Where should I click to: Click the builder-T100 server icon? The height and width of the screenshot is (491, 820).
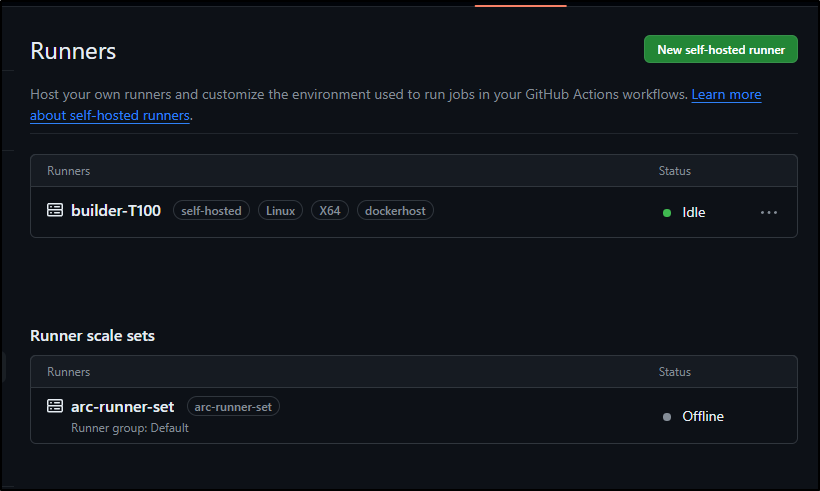[x=55, y=210]
